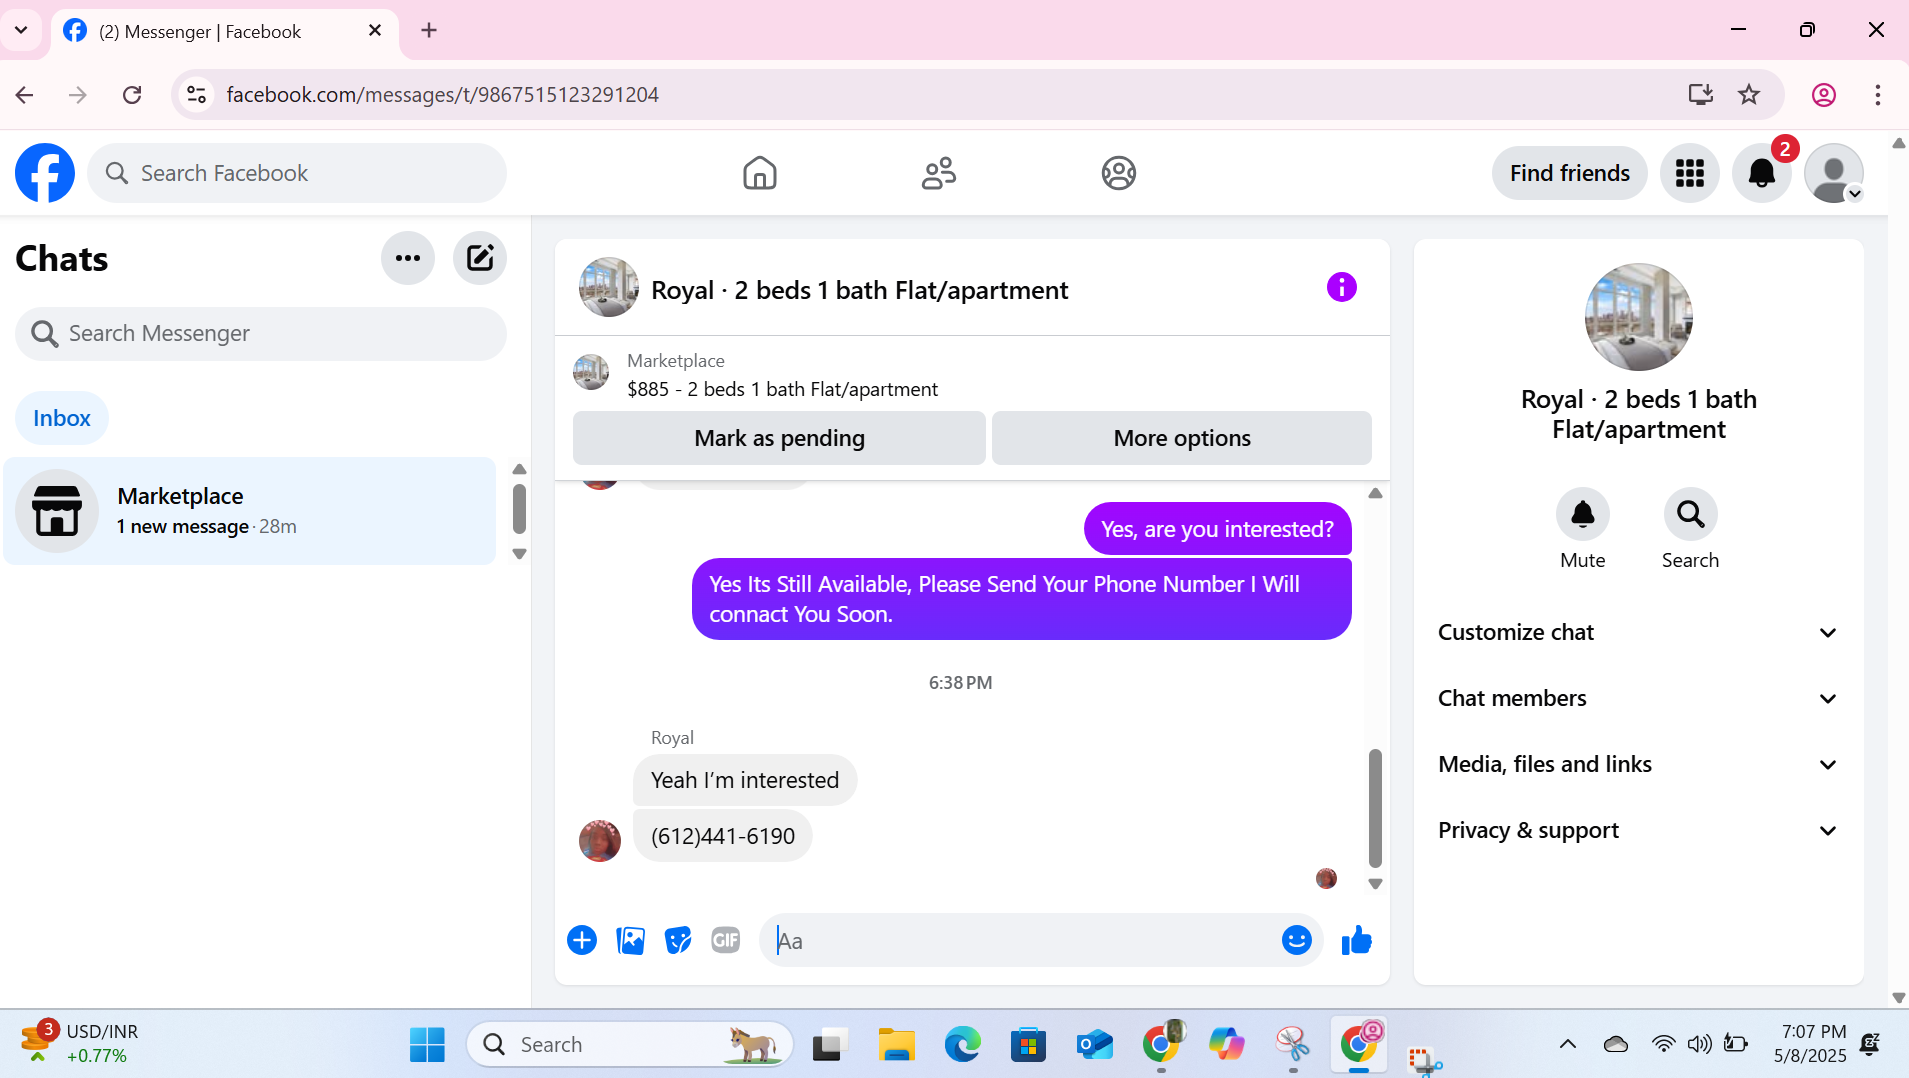Go to the Home feed icon

[760, 173]
